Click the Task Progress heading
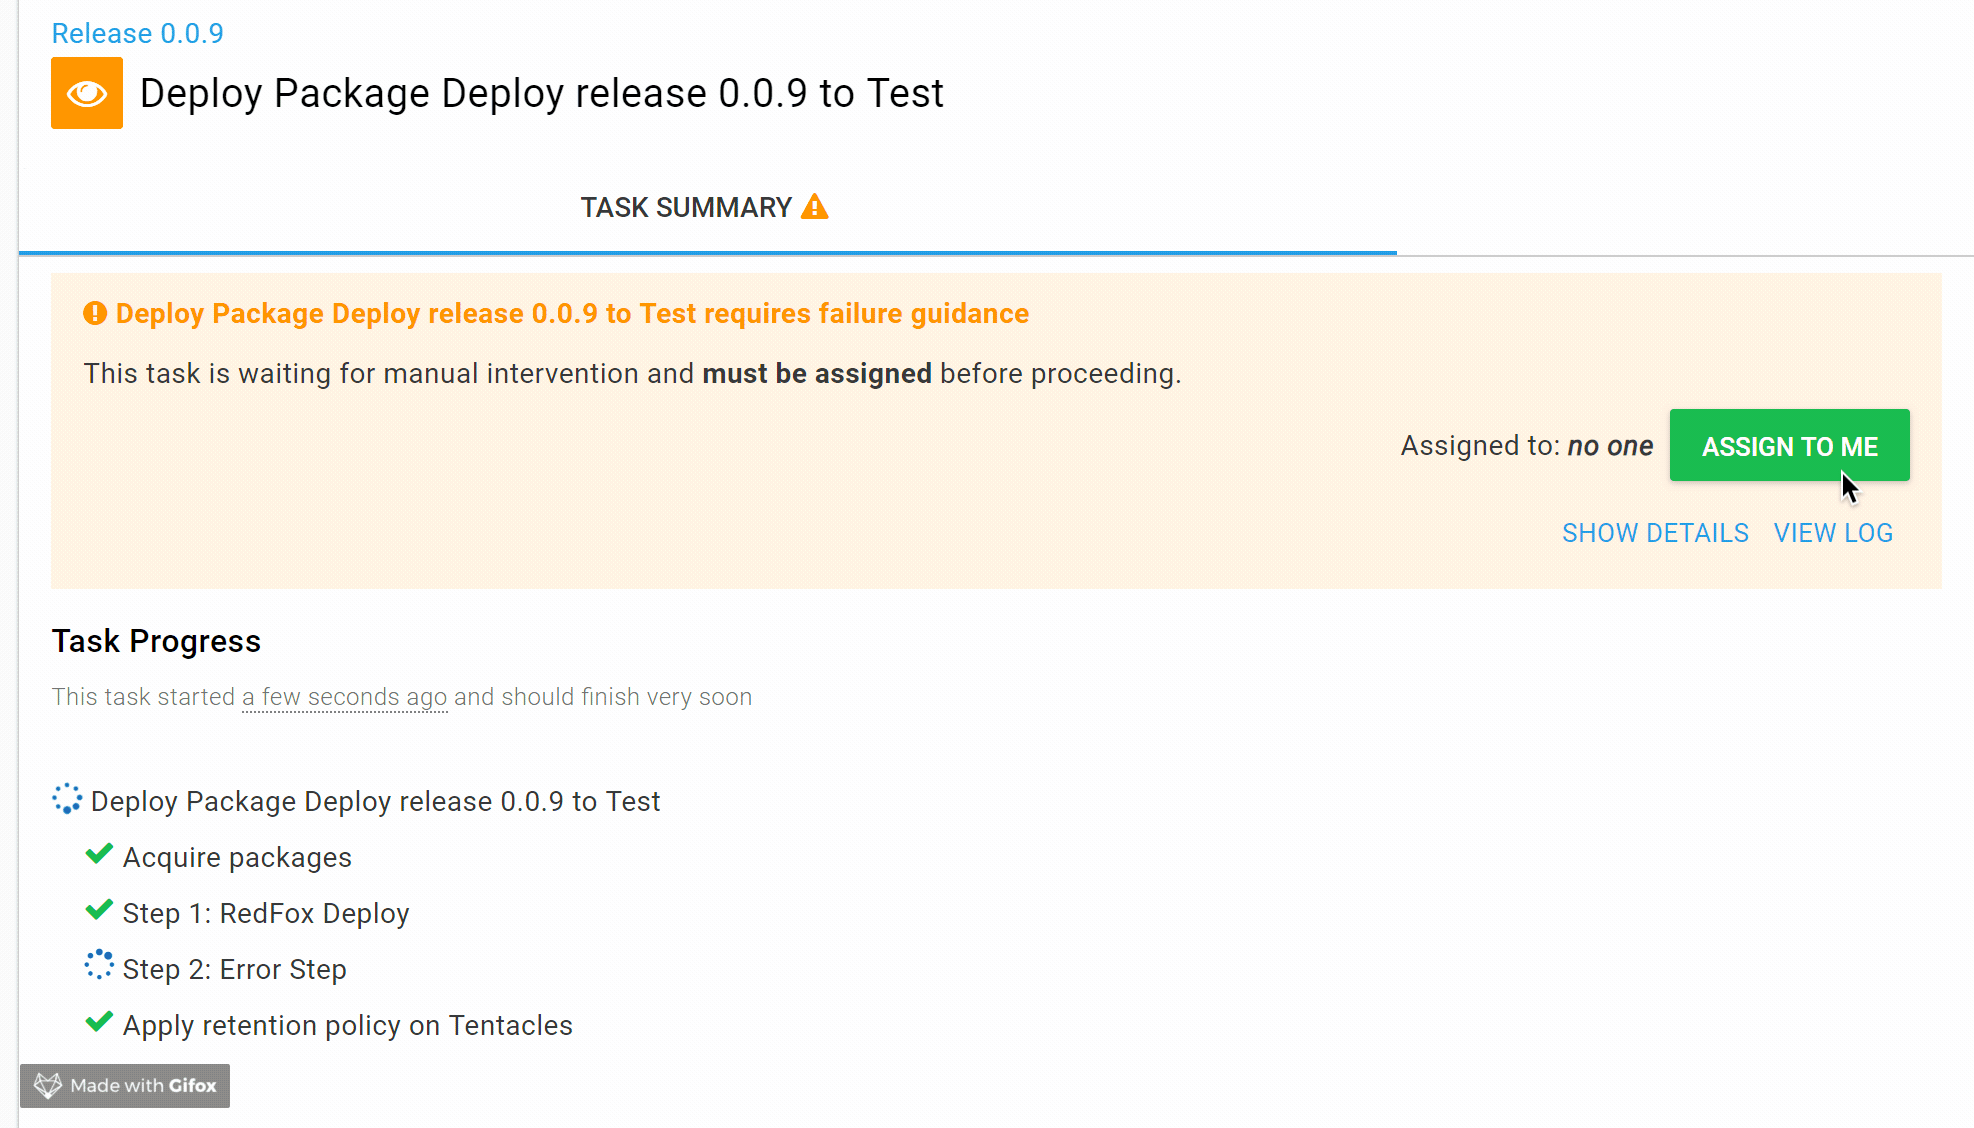This screenshot has height=1128, width=1974. pyautogui.click(x=156, y=640)
